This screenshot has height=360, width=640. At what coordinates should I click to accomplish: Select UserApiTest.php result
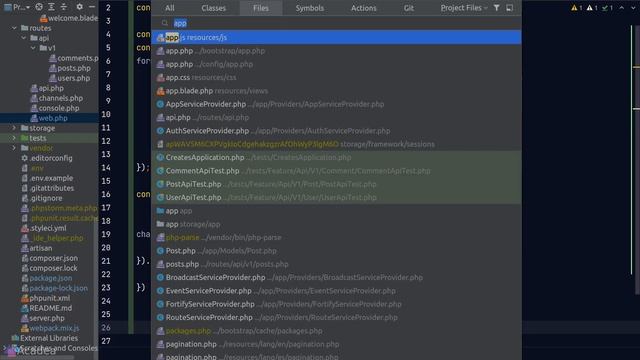coord(336,197)
